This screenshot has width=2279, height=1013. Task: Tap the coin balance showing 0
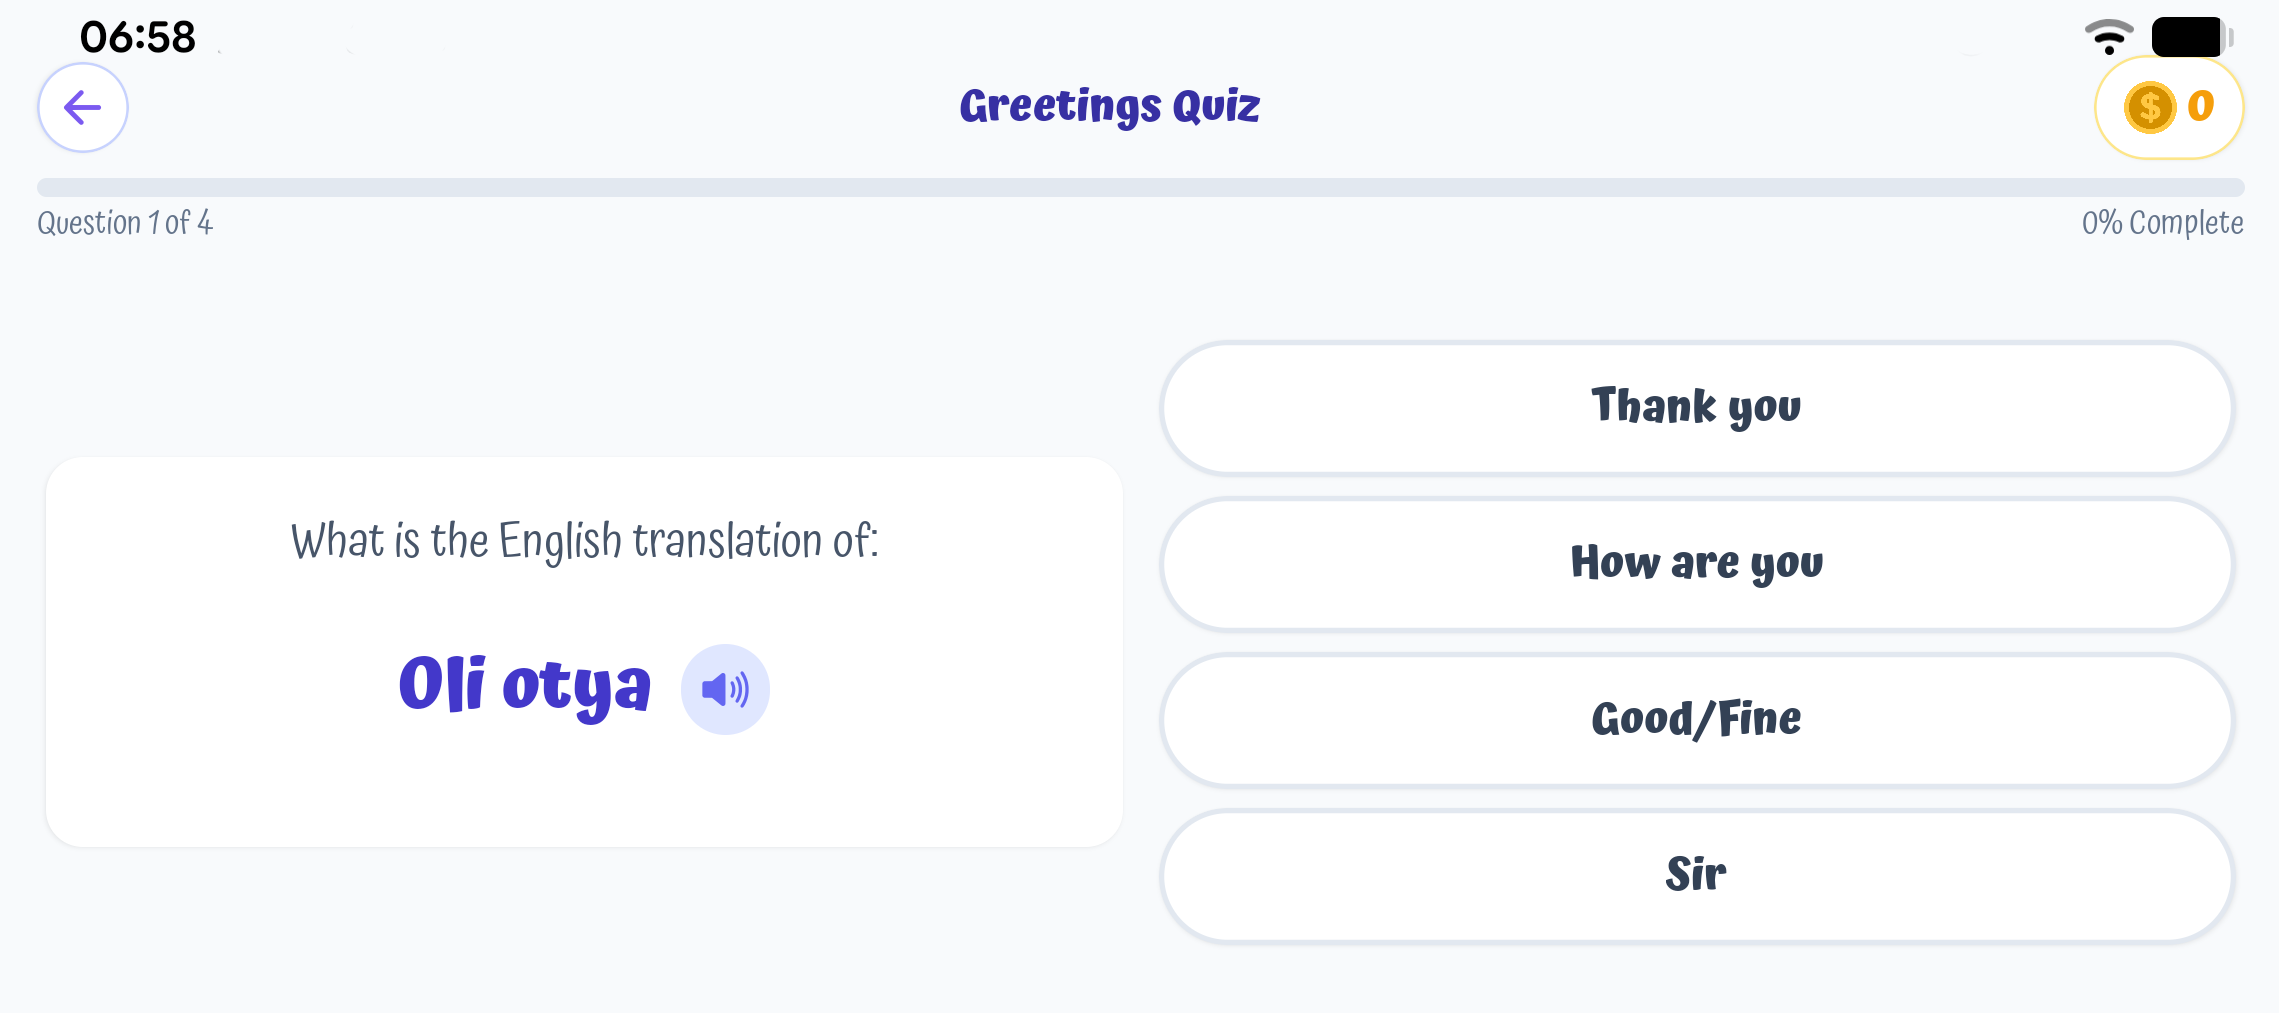(x=2200, y=106)
